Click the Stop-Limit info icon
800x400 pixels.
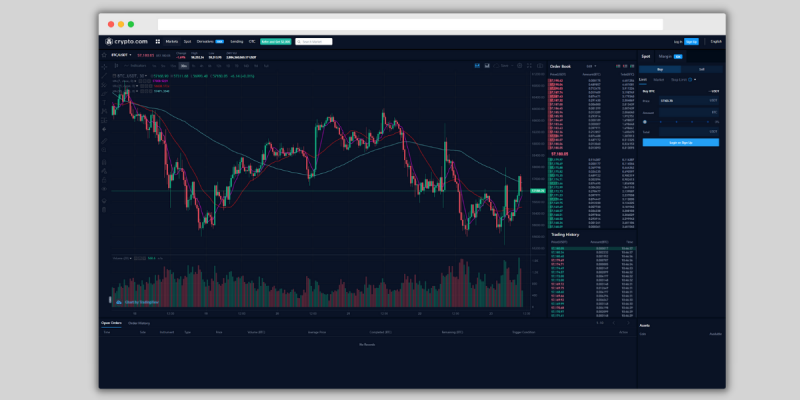click(690, 80)
